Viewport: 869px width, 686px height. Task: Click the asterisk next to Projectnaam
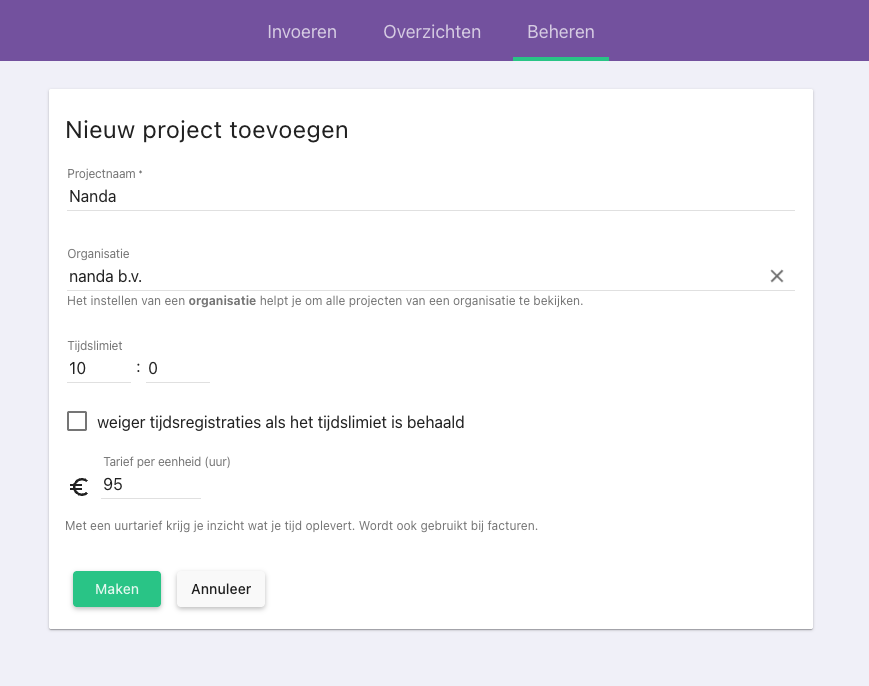pos(139,172)
